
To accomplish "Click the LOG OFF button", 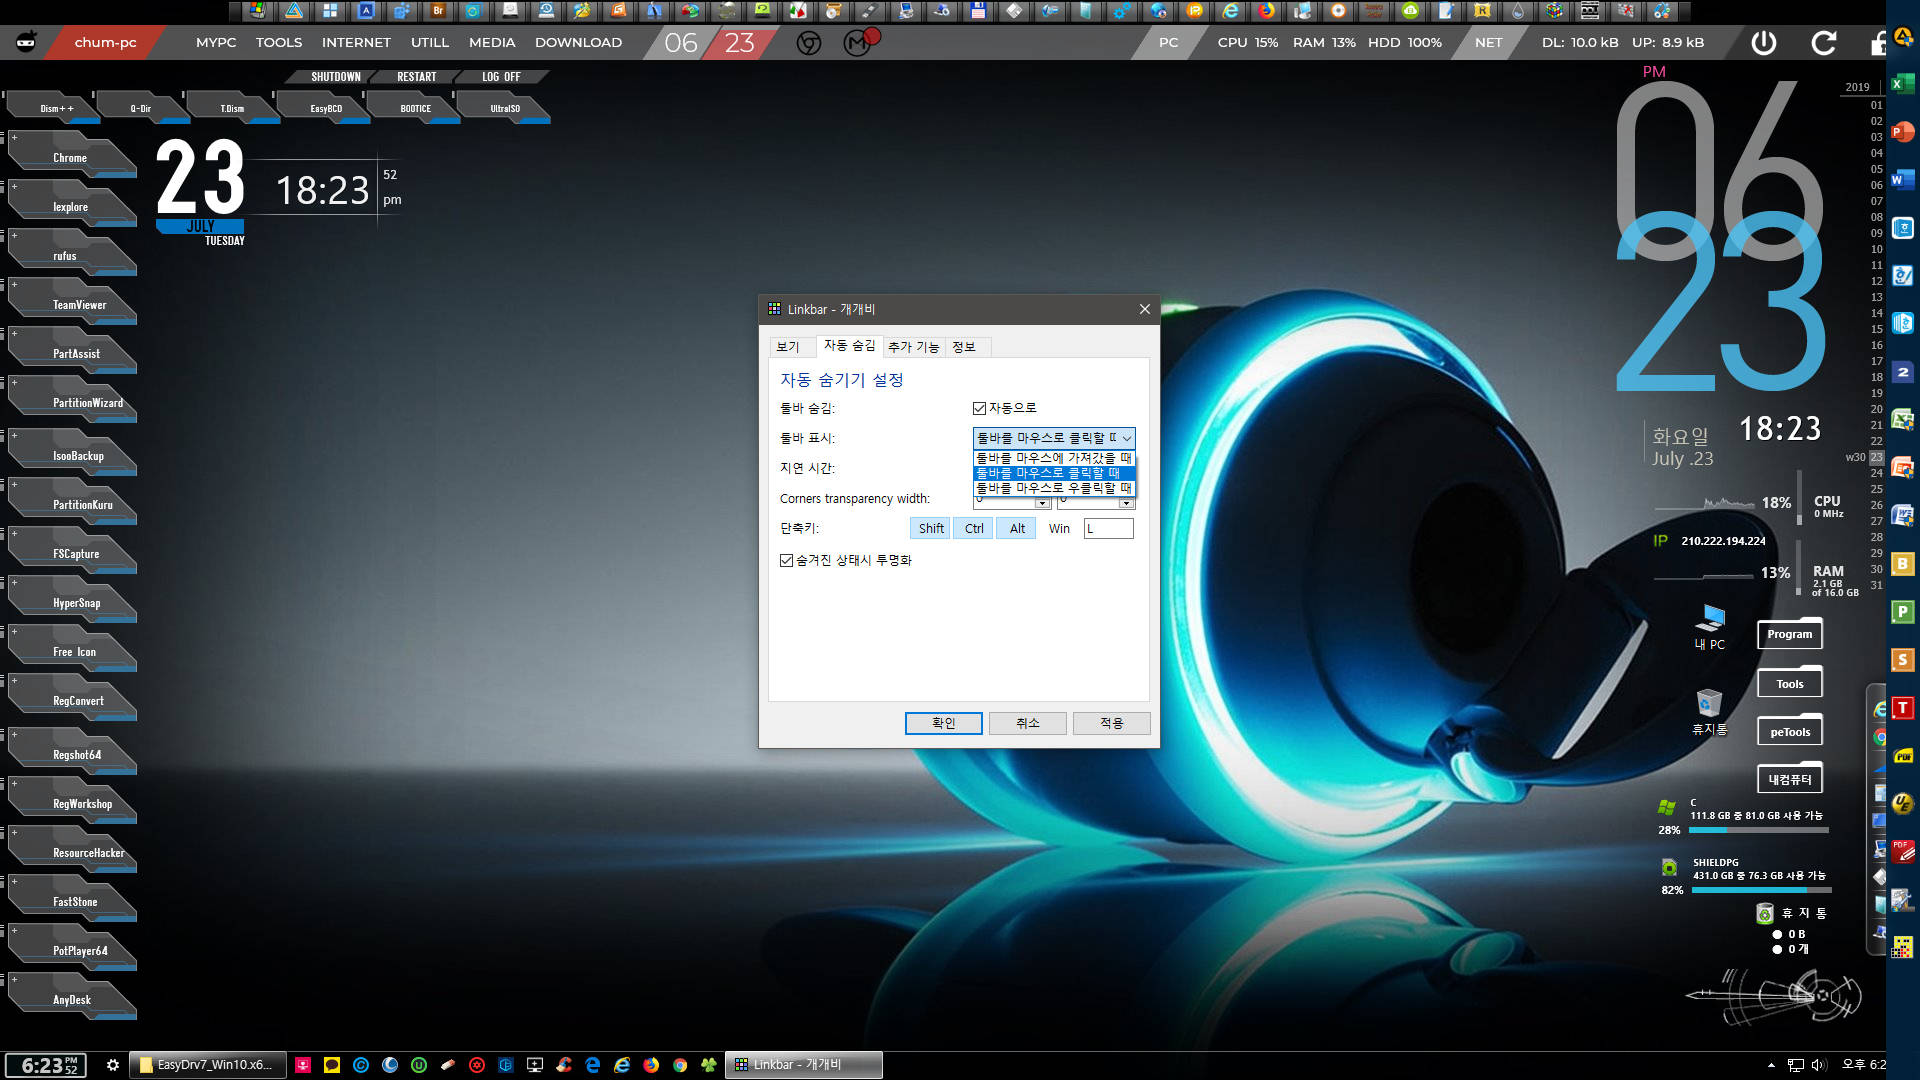I will [501, 77].
